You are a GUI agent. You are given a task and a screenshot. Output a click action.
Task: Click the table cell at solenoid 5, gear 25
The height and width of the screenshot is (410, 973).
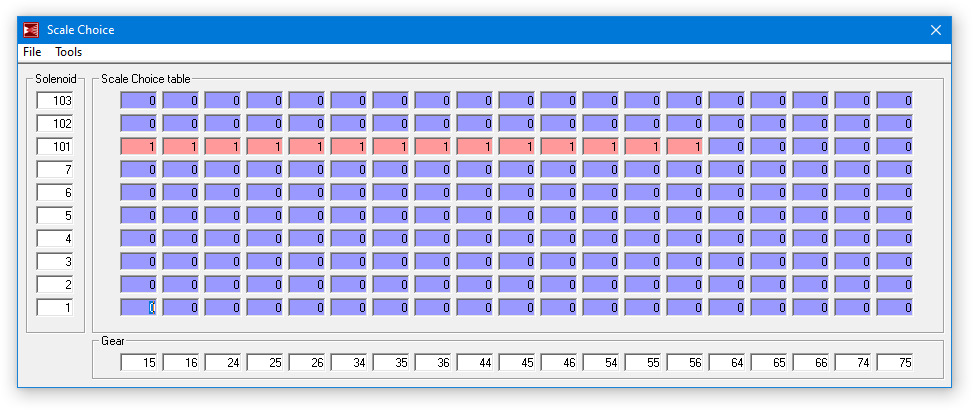[265, 215]
